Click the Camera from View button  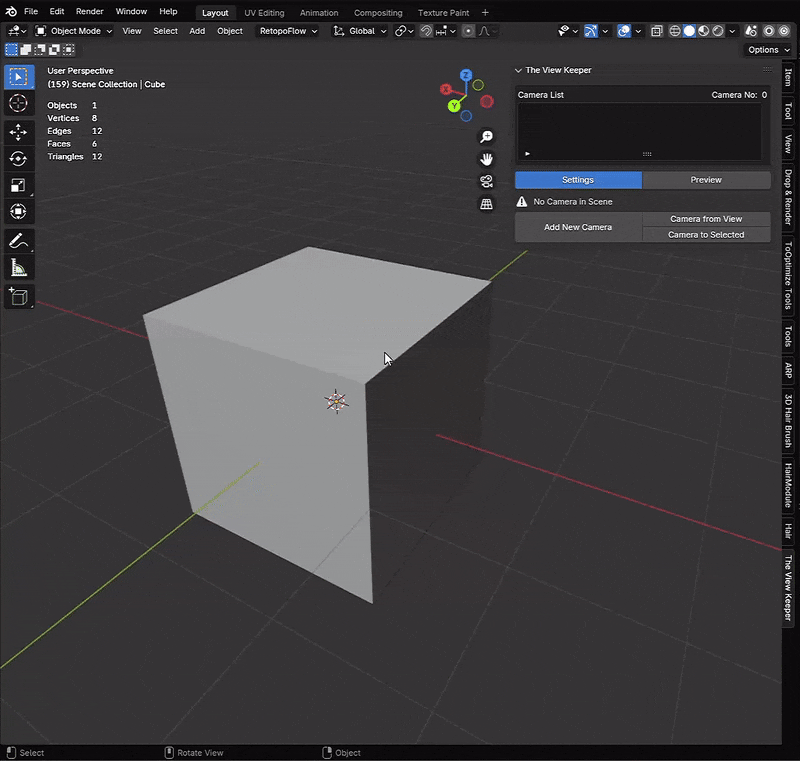coord(706,219)
